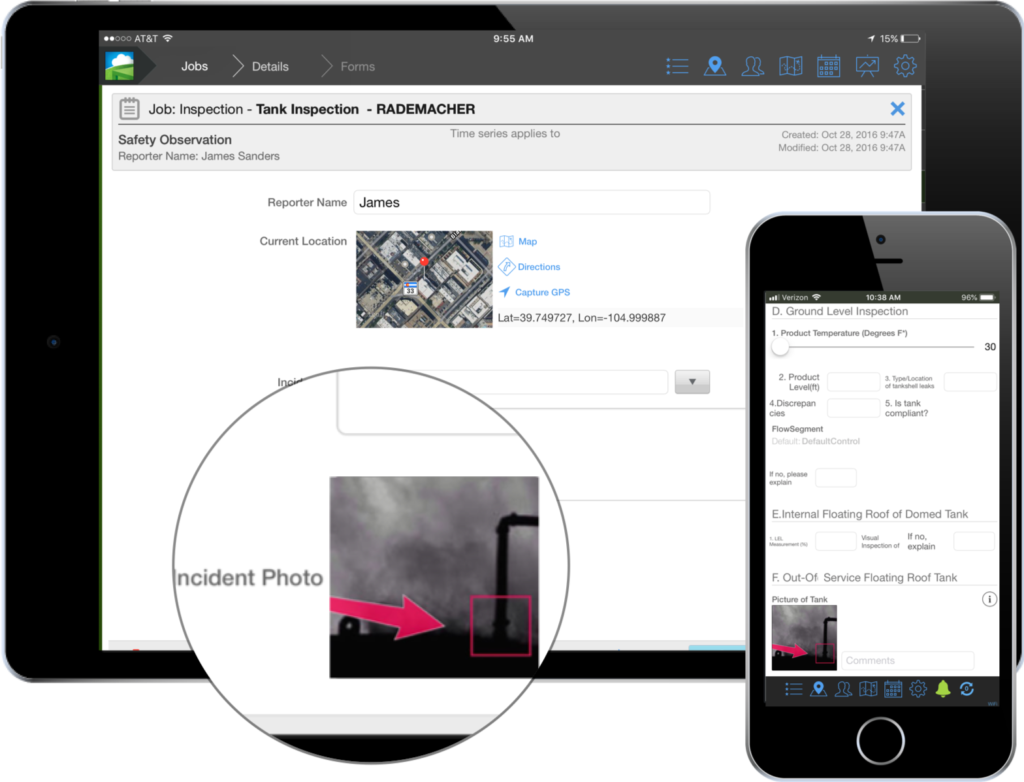Tap the info circle next to Picture of Tank
Screen dimensions: 1024x782
pyautogui.click(x=989, y=598)
